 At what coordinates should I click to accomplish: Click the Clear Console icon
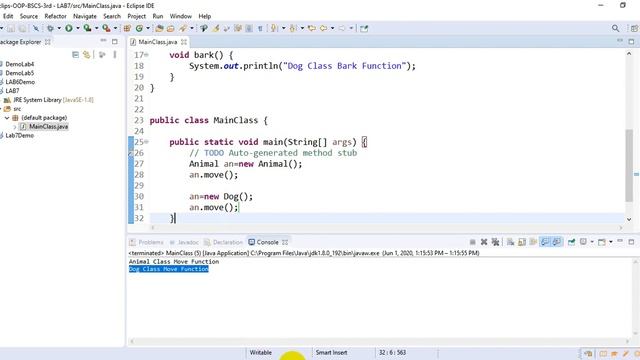(x=510, y=242)
